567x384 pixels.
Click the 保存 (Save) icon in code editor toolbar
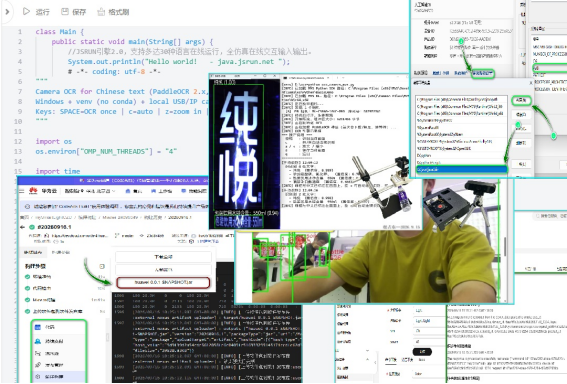65,12
